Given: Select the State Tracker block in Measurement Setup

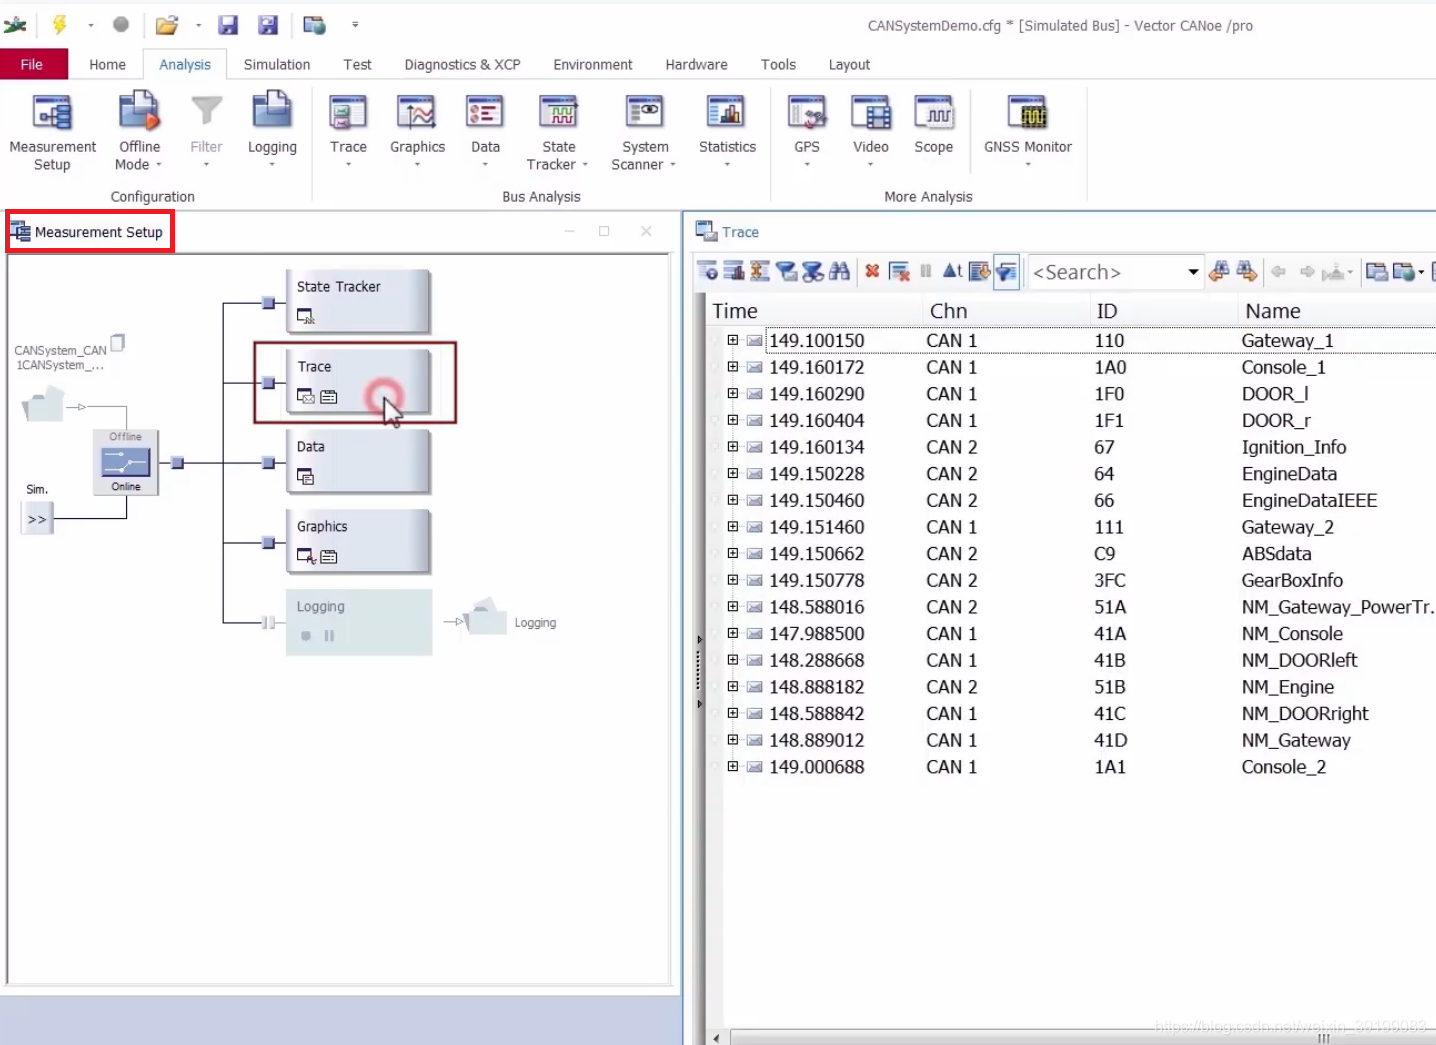Looking at the screenshot, I should point(358,301).
